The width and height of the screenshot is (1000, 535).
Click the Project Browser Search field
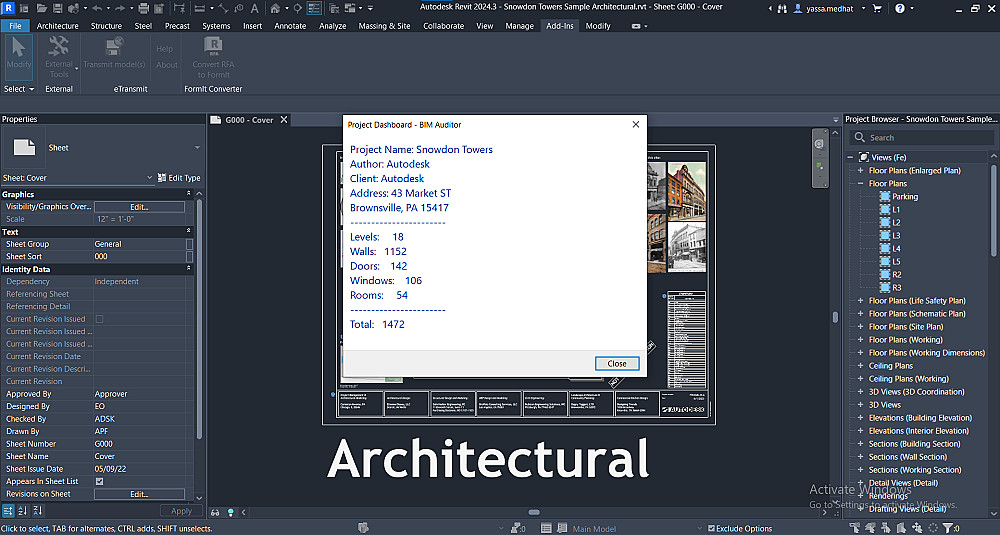(922, 138)
